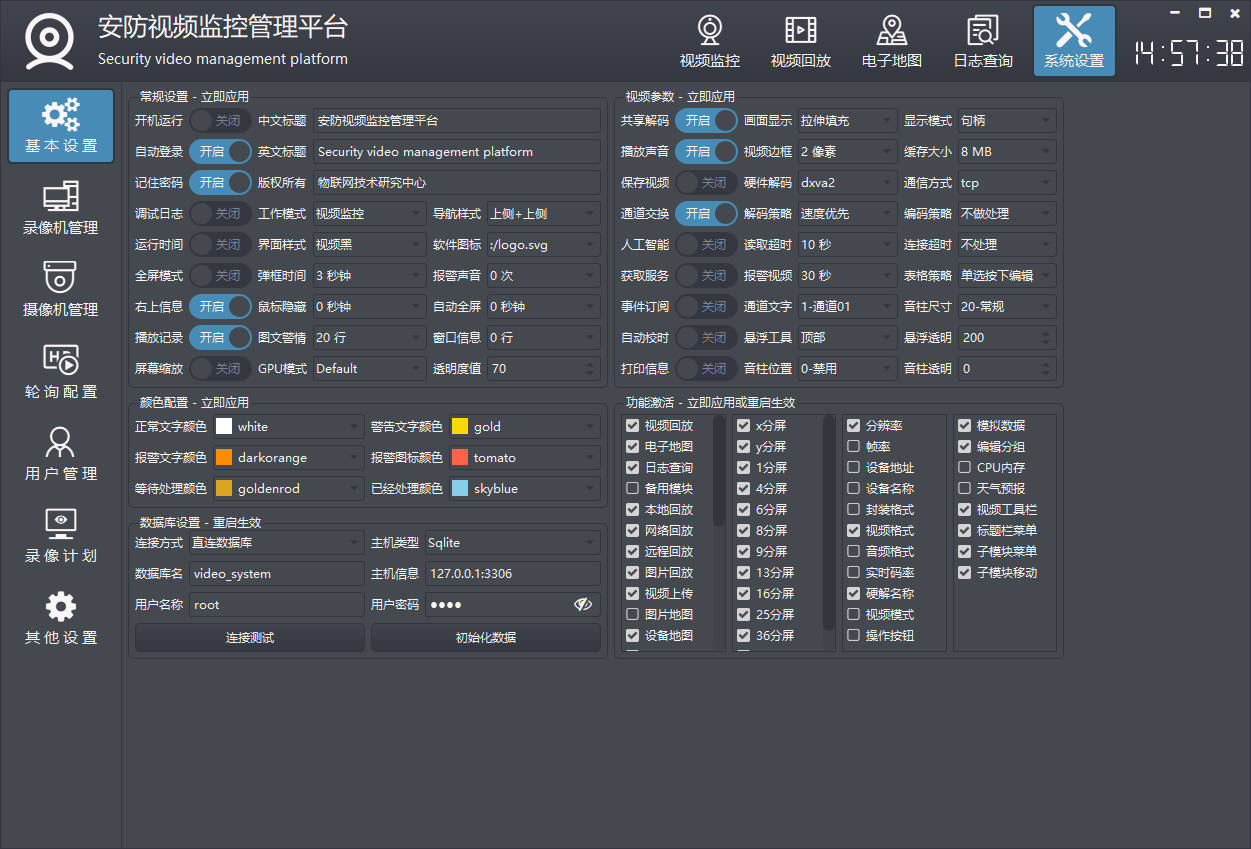Image resolution: width=1251 pixels, height=849 pixels.
Task: Select 摄像机管理 camera management in sidebar
Action: (x=61, y=290)
